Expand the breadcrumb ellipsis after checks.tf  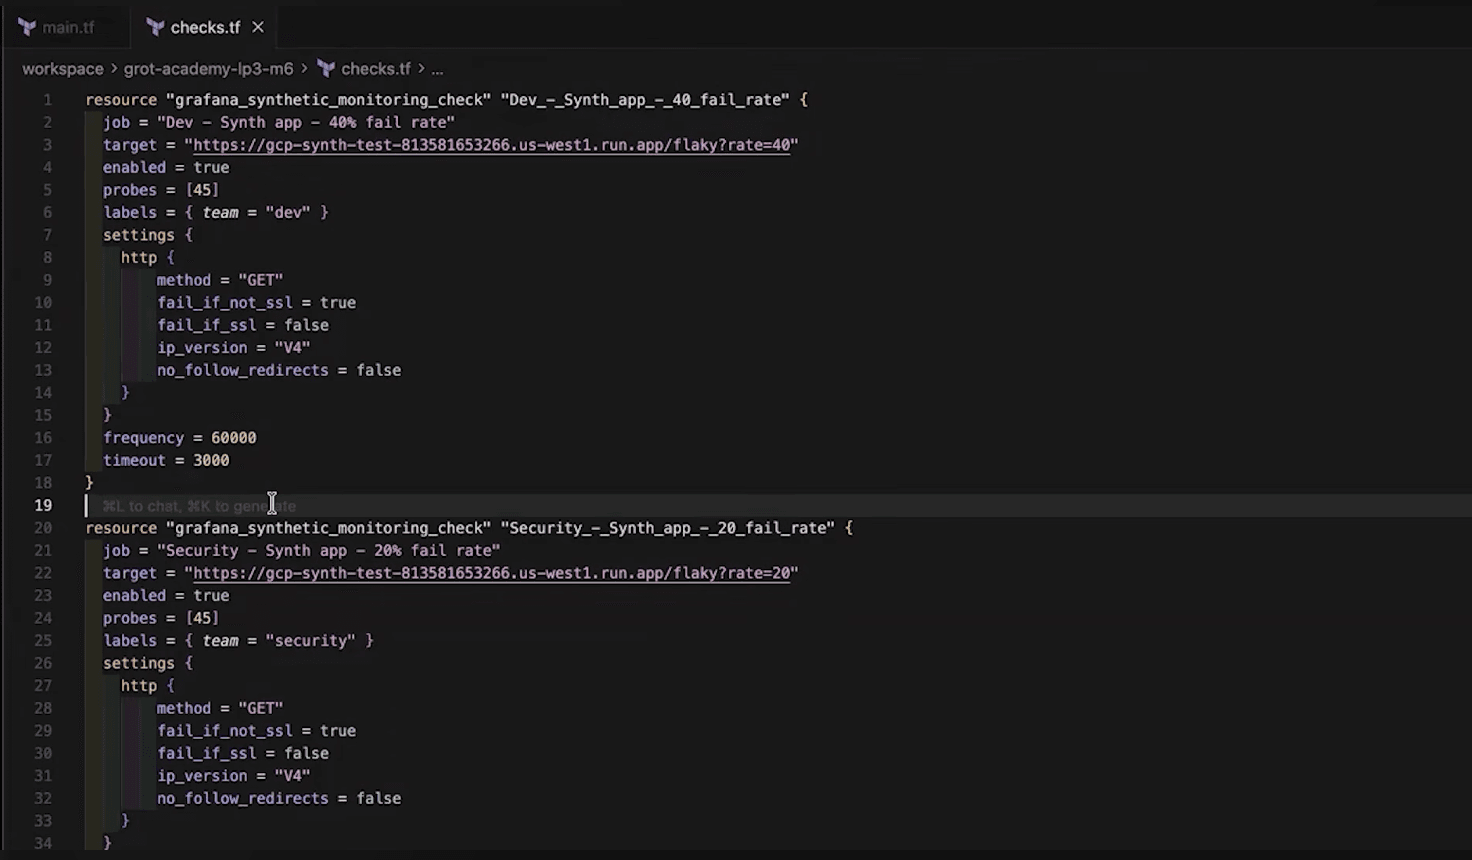(437, 69)
